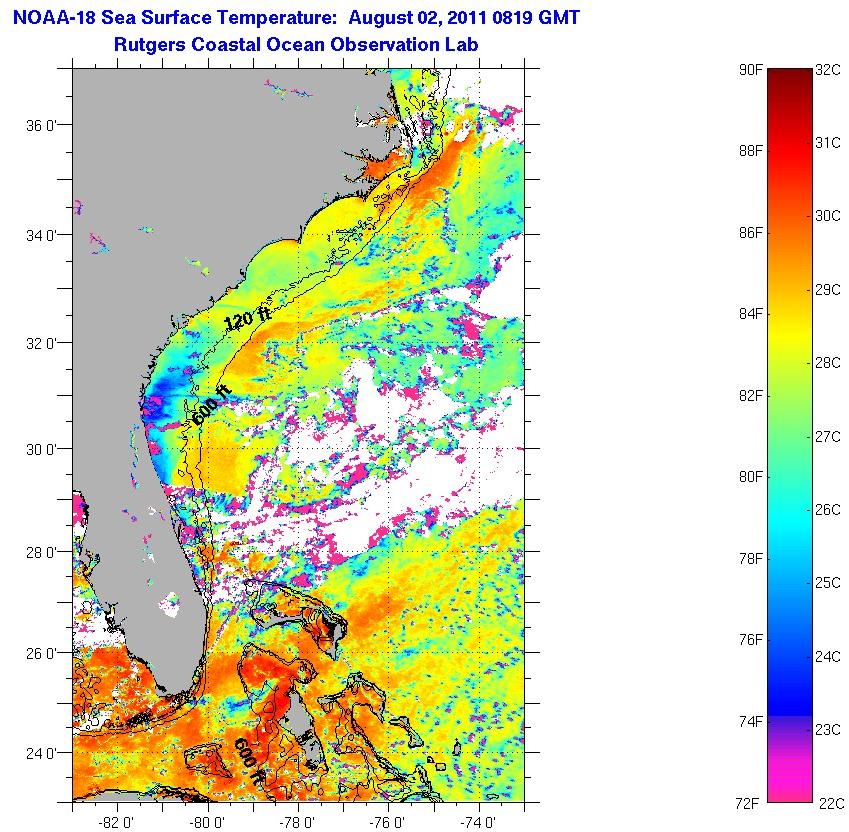Click the 36 0' latitude label
Viewport: 849px width, 832px height.
[x=41, y=126]
